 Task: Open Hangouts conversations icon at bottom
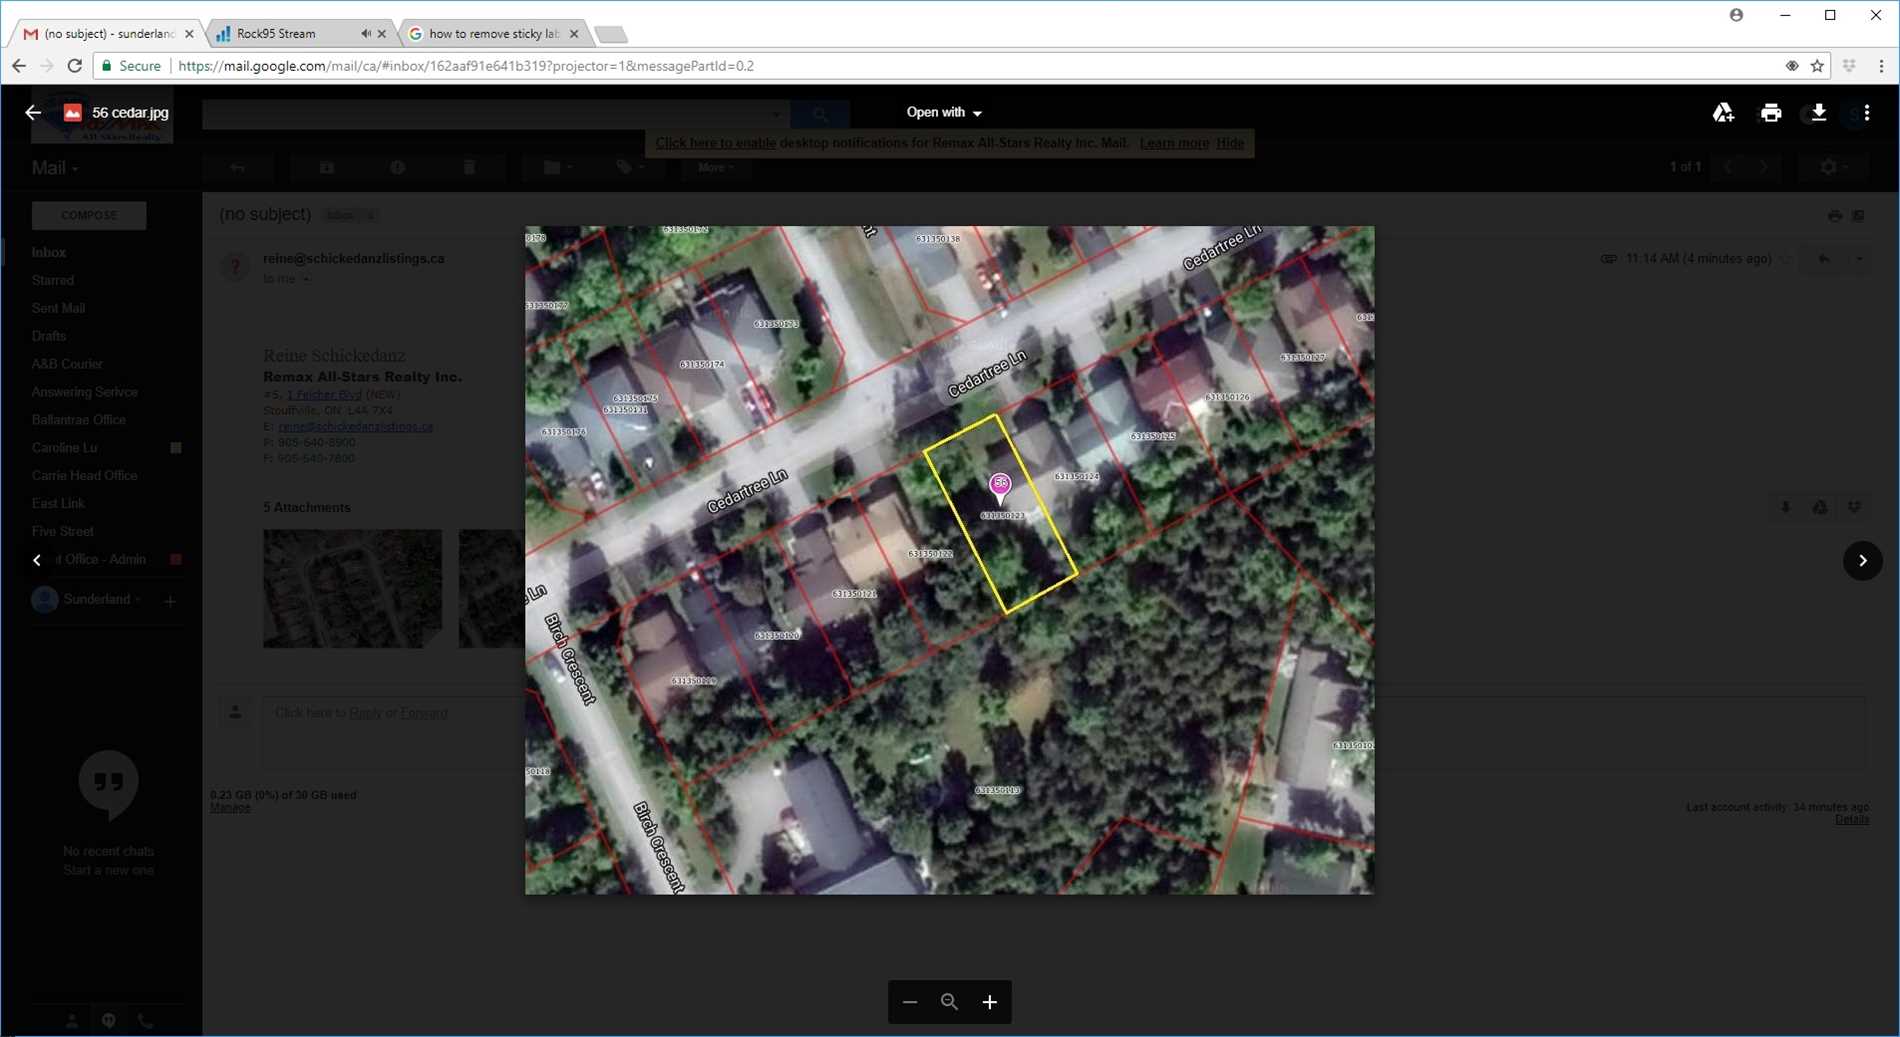pos(108,1021)
